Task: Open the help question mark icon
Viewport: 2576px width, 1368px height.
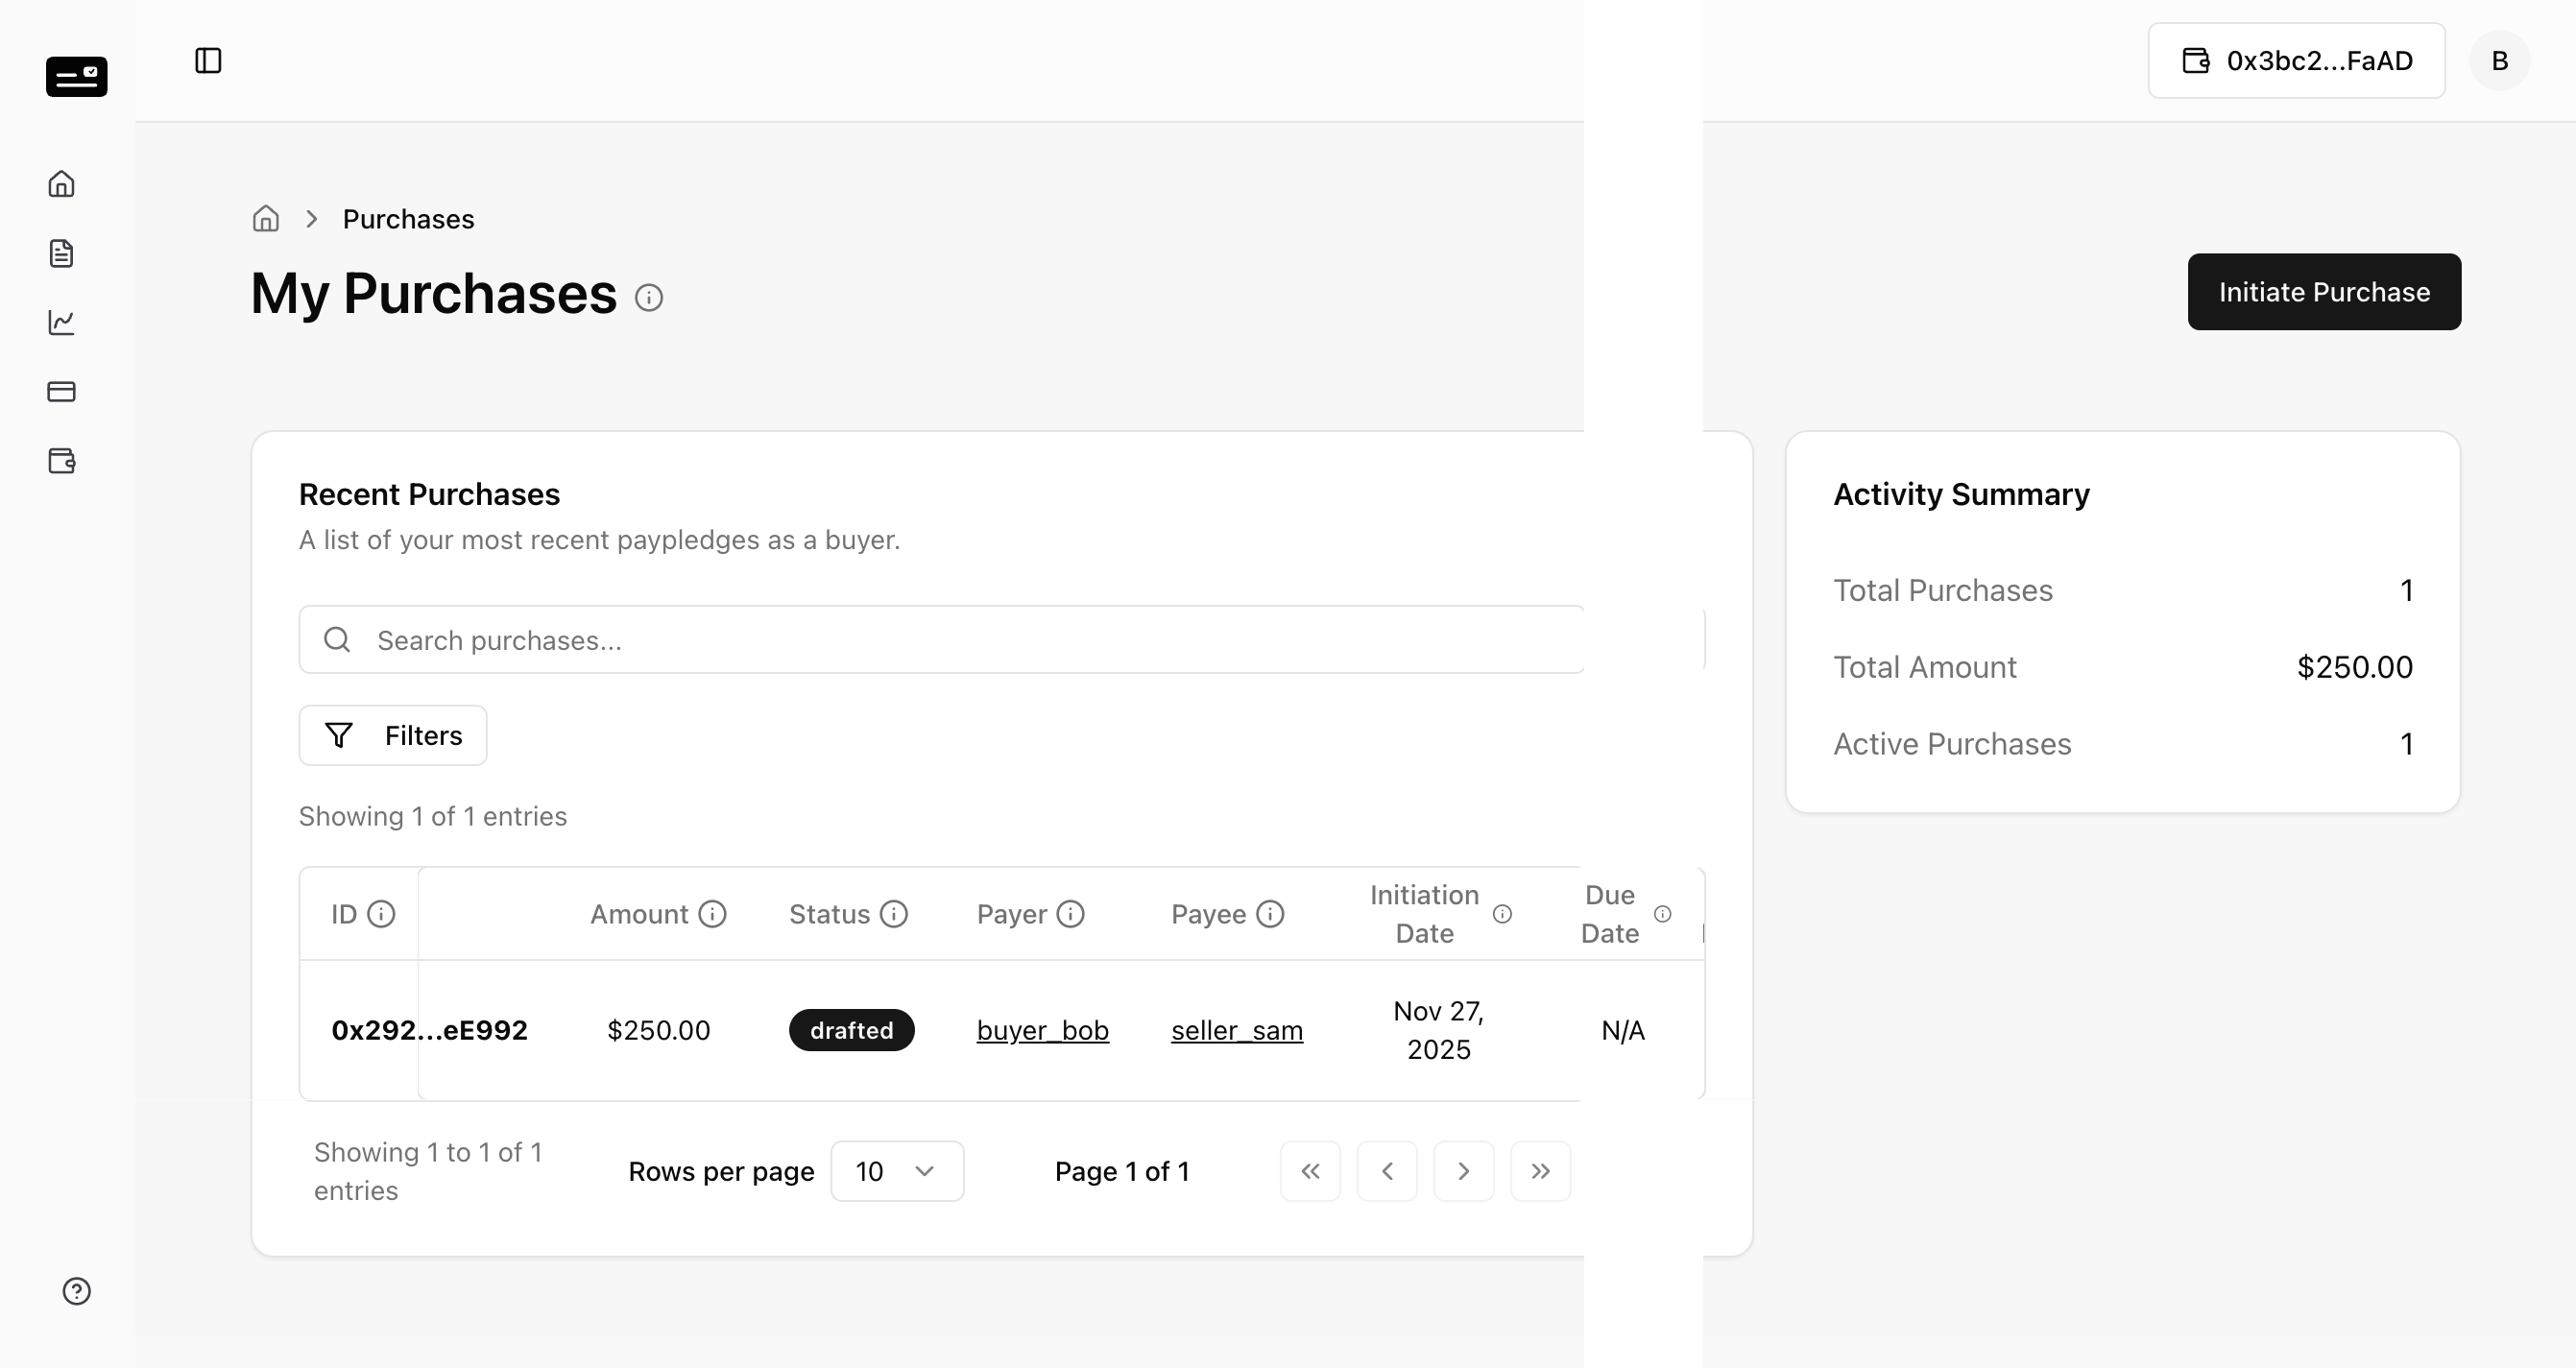Action: tap(77, 1291)
